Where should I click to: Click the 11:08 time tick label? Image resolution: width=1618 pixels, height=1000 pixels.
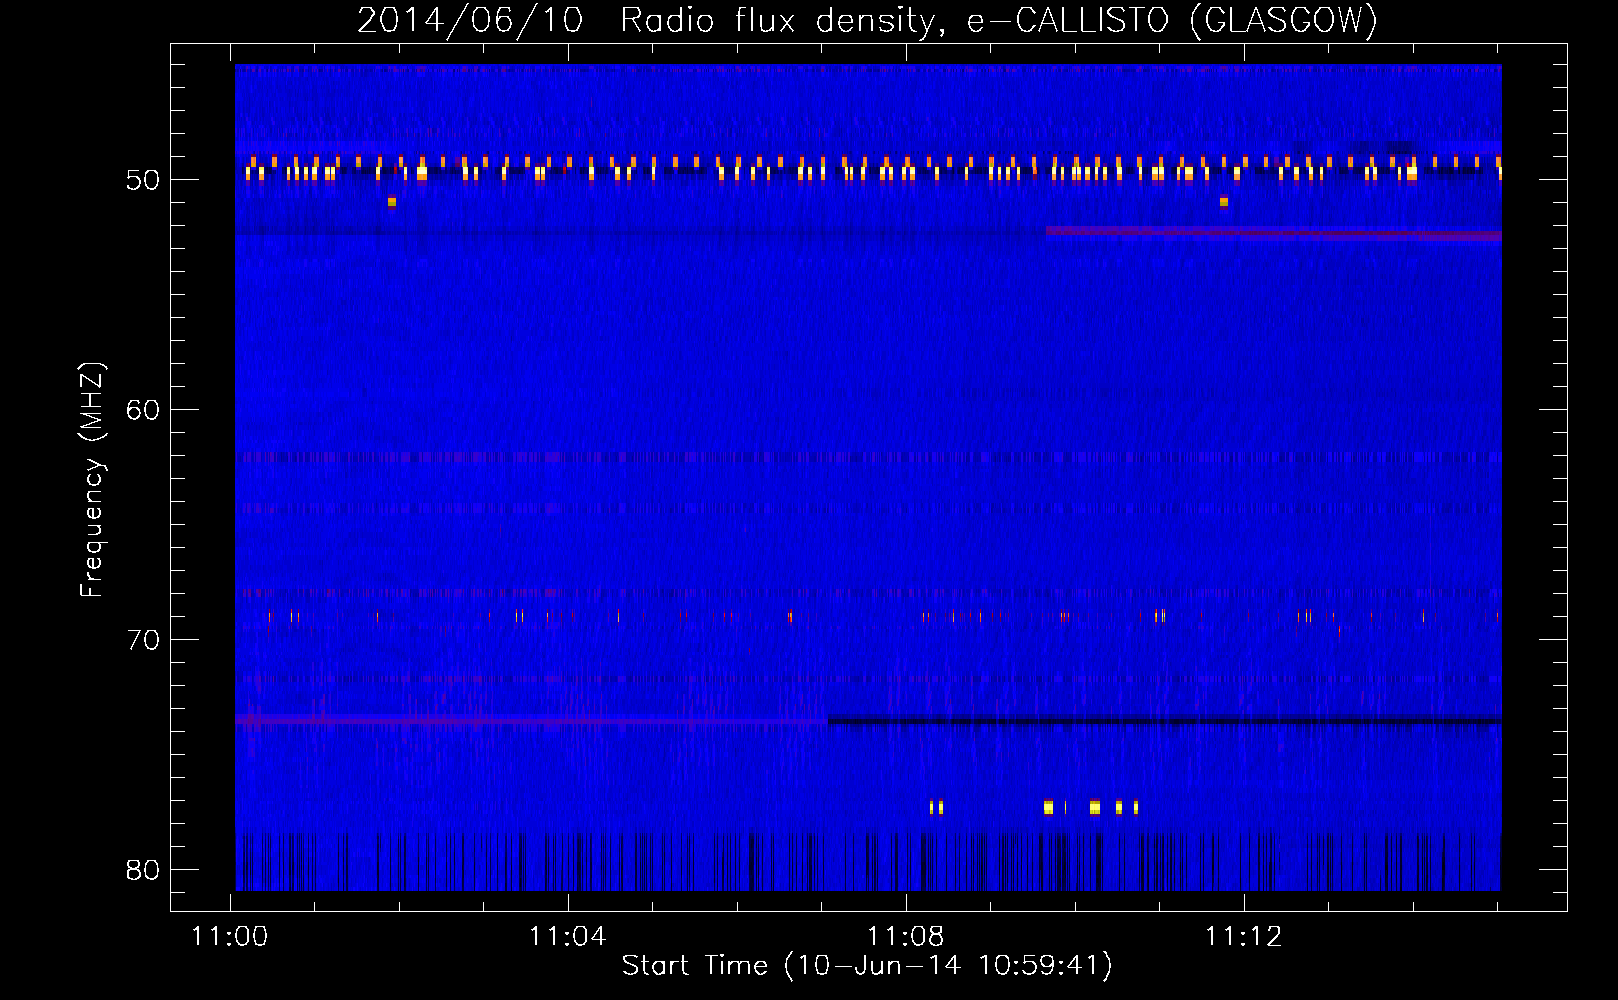(906, 936)
